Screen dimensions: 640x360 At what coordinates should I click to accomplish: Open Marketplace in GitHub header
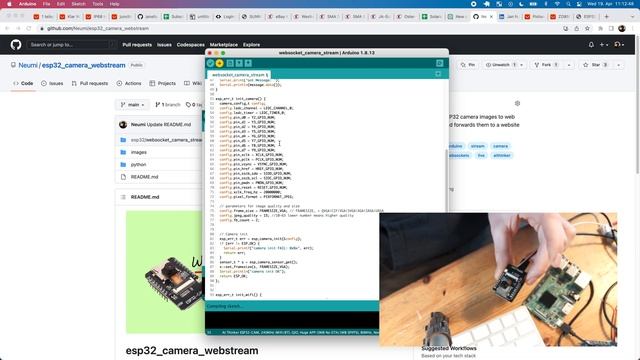(224, 44)
